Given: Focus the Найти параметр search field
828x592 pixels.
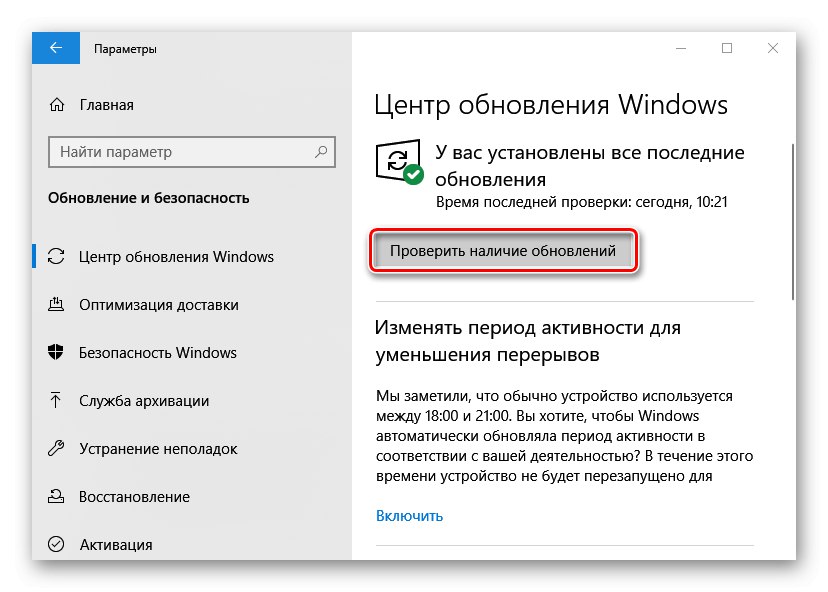Looking at the screenshot, I should [192, 152].
